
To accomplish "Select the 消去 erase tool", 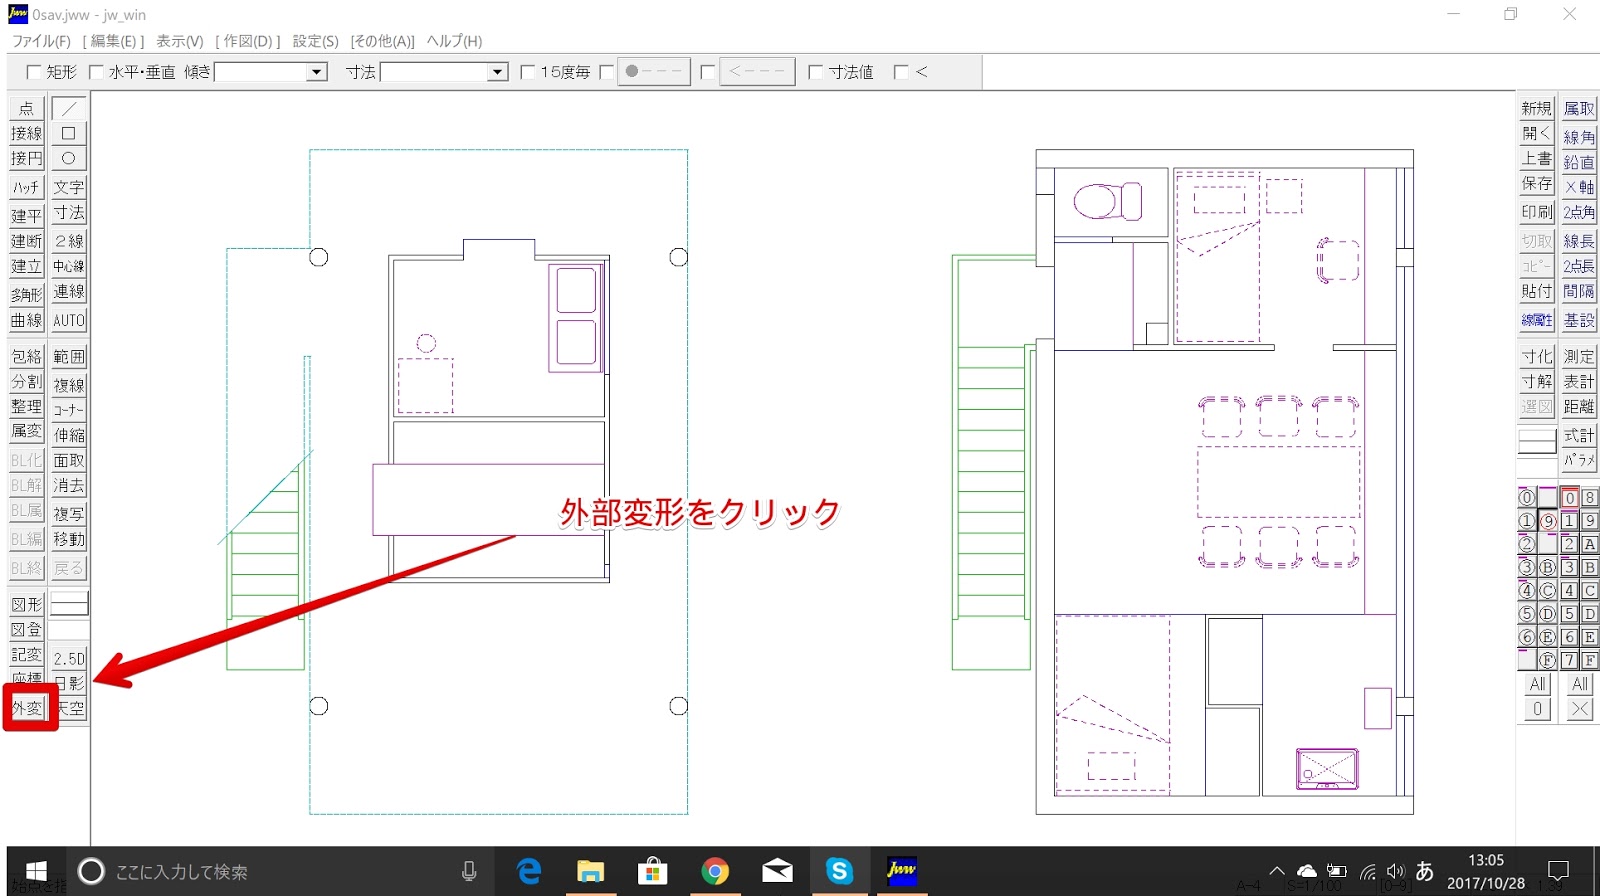I will [69, 485].
